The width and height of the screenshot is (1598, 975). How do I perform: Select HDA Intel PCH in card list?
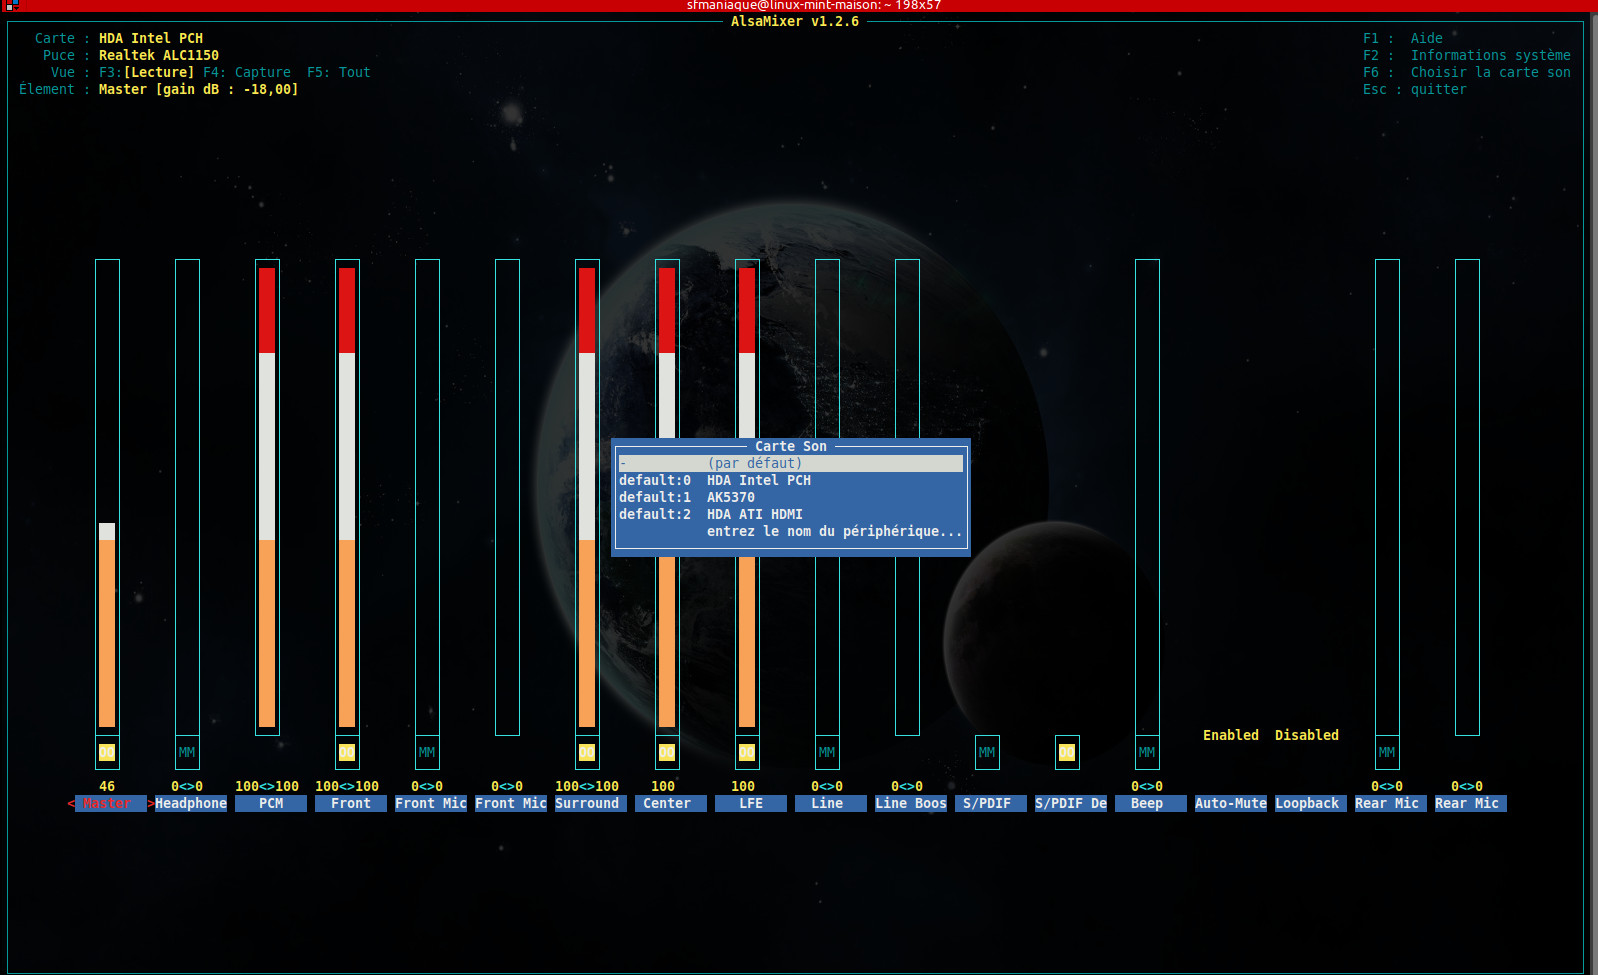click(x=758, y=481)
